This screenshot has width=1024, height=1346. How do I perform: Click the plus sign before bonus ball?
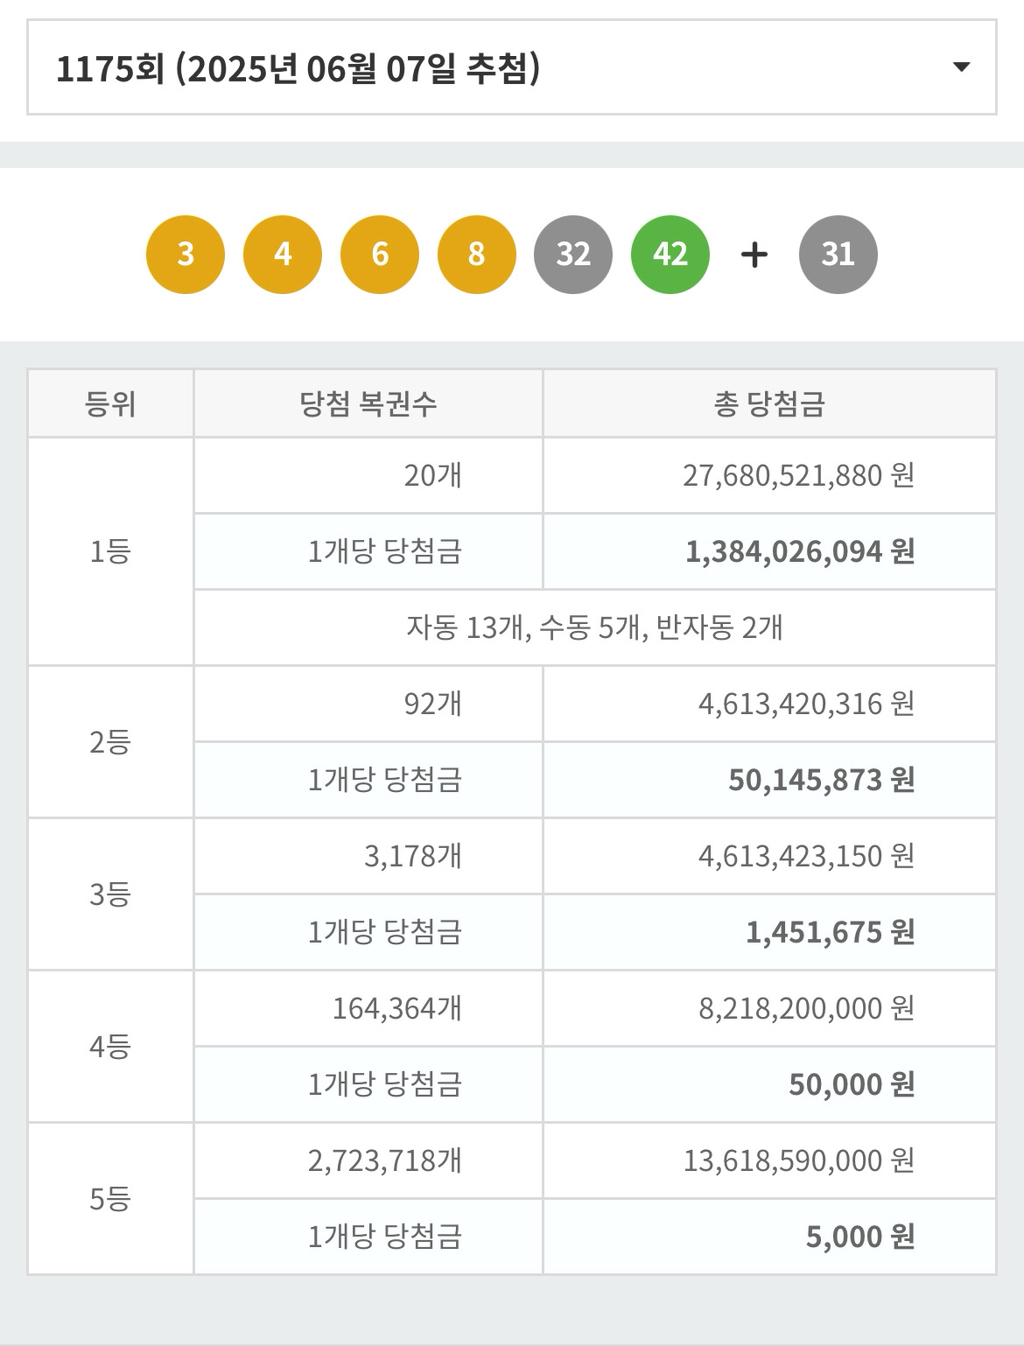[x=754, y=255]
